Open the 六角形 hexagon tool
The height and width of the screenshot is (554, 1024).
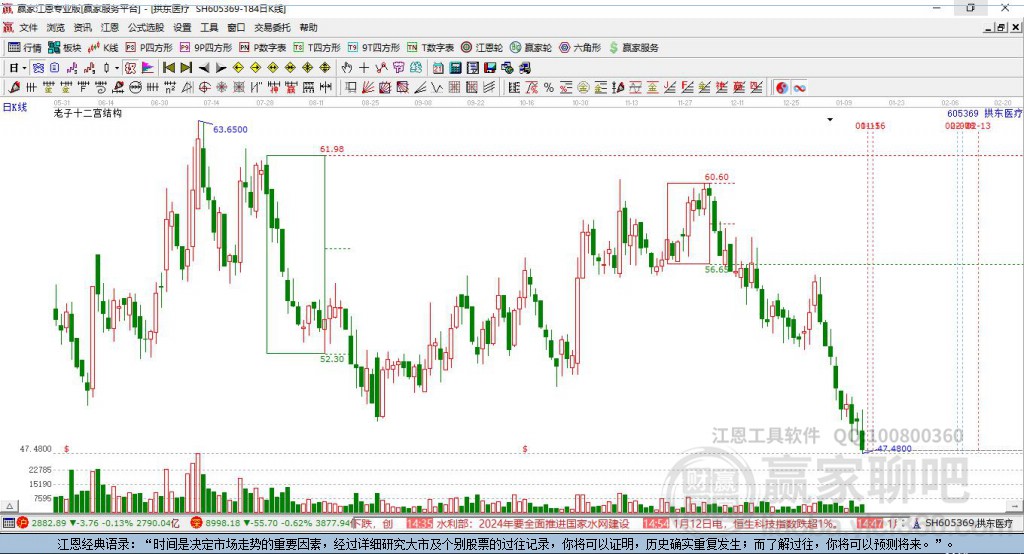click(x=580, y=48)
